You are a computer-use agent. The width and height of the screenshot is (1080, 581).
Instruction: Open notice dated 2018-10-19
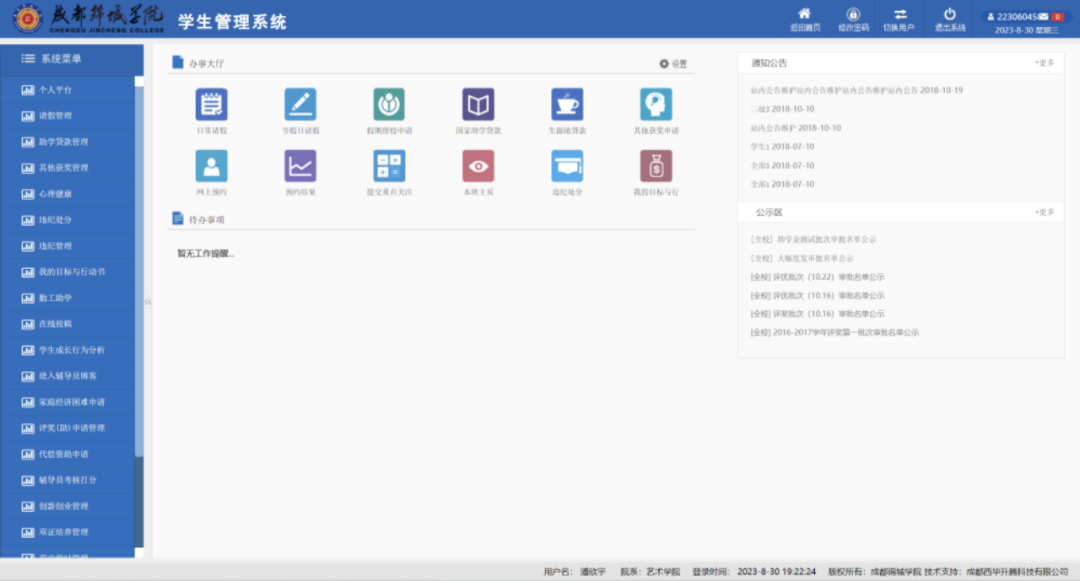(857, 90)
